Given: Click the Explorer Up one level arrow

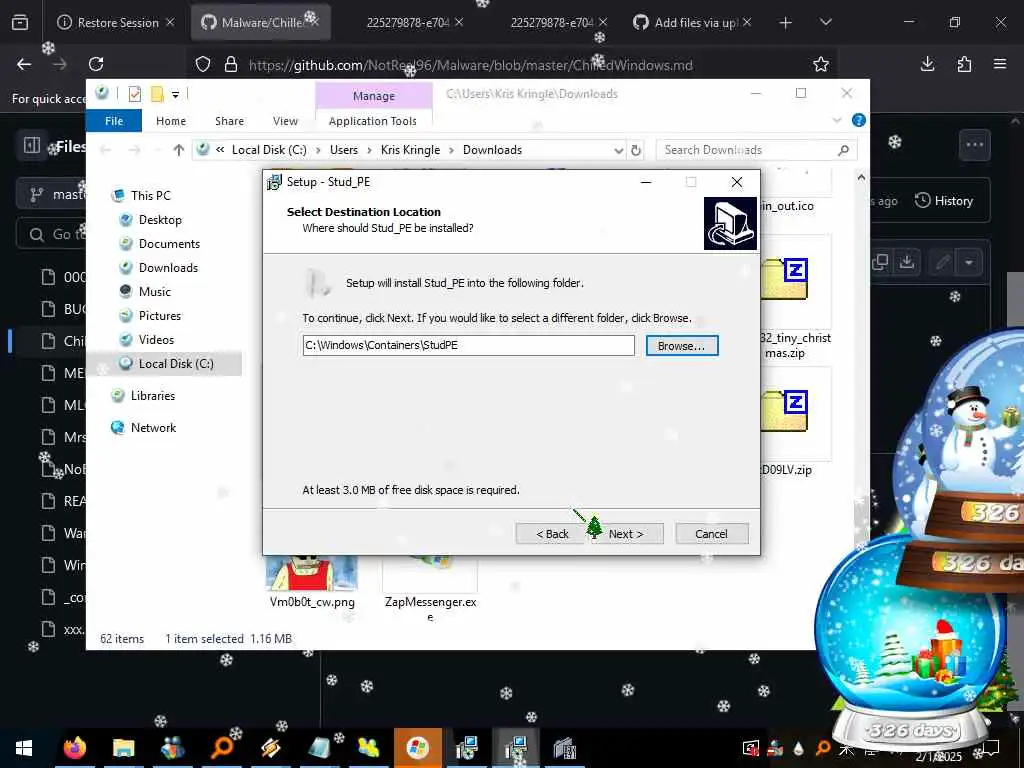Looking at the screenshot, I should [x=178, y=150].
